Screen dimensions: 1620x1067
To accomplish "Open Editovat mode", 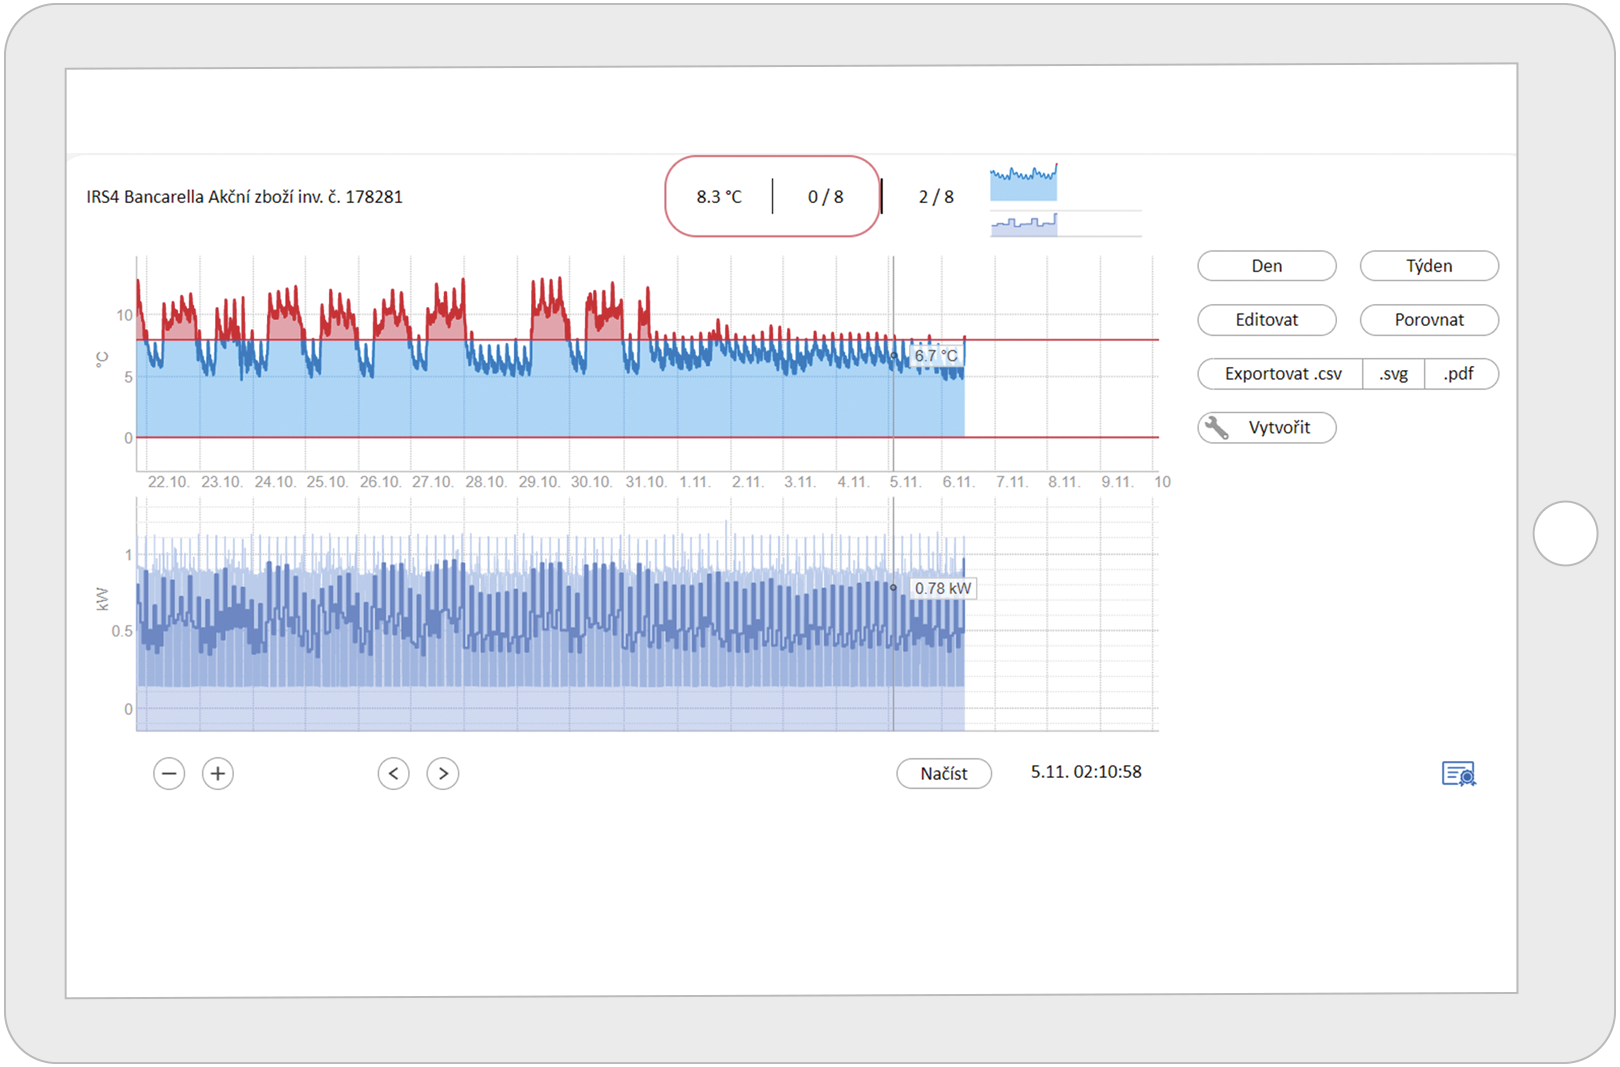I will (1267, 320).
